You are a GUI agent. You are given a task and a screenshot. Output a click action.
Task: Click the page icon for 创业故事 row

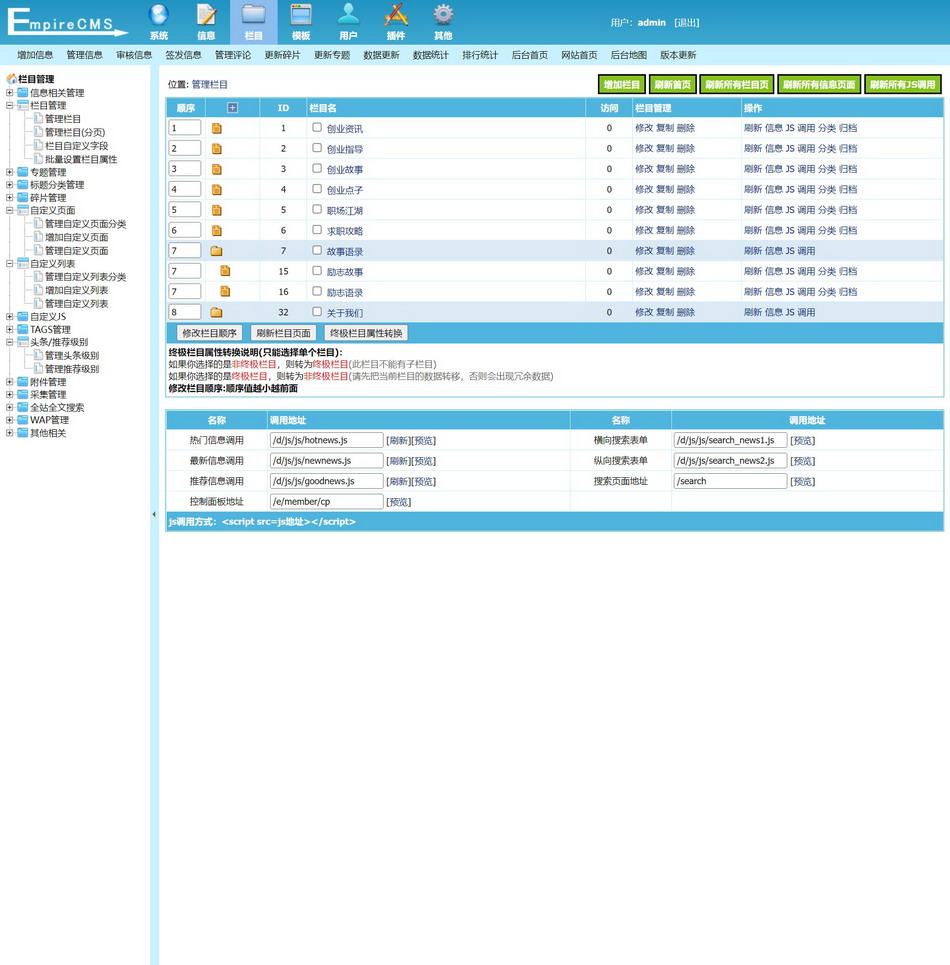pos(217,169)
